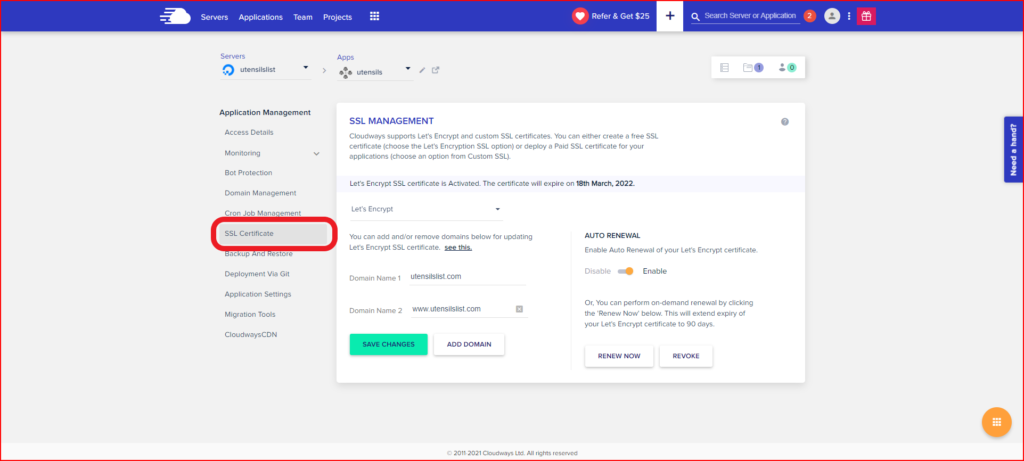Open projects folder icon with badge 1
This screenshot has width=1024, height=461.
753,67
